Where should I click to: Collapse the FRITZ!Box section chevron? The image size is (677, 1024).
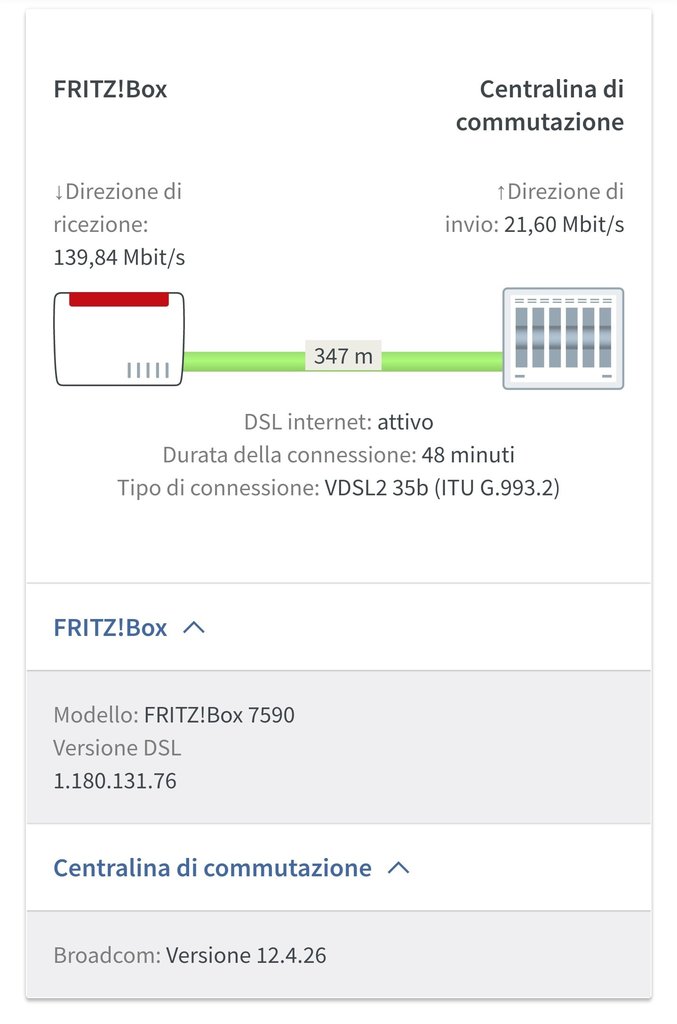click(x=194, y=628)
